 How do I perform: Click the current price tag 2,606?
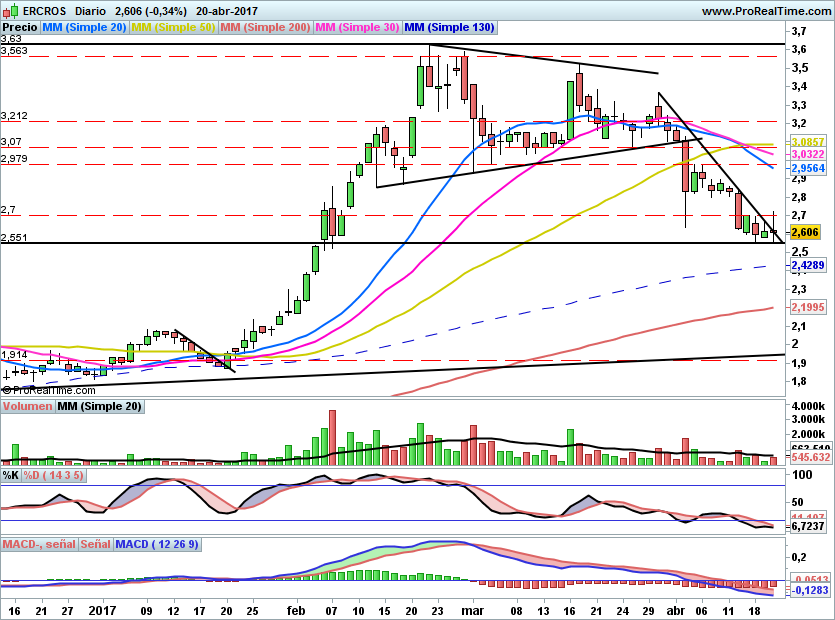(805, 232)
